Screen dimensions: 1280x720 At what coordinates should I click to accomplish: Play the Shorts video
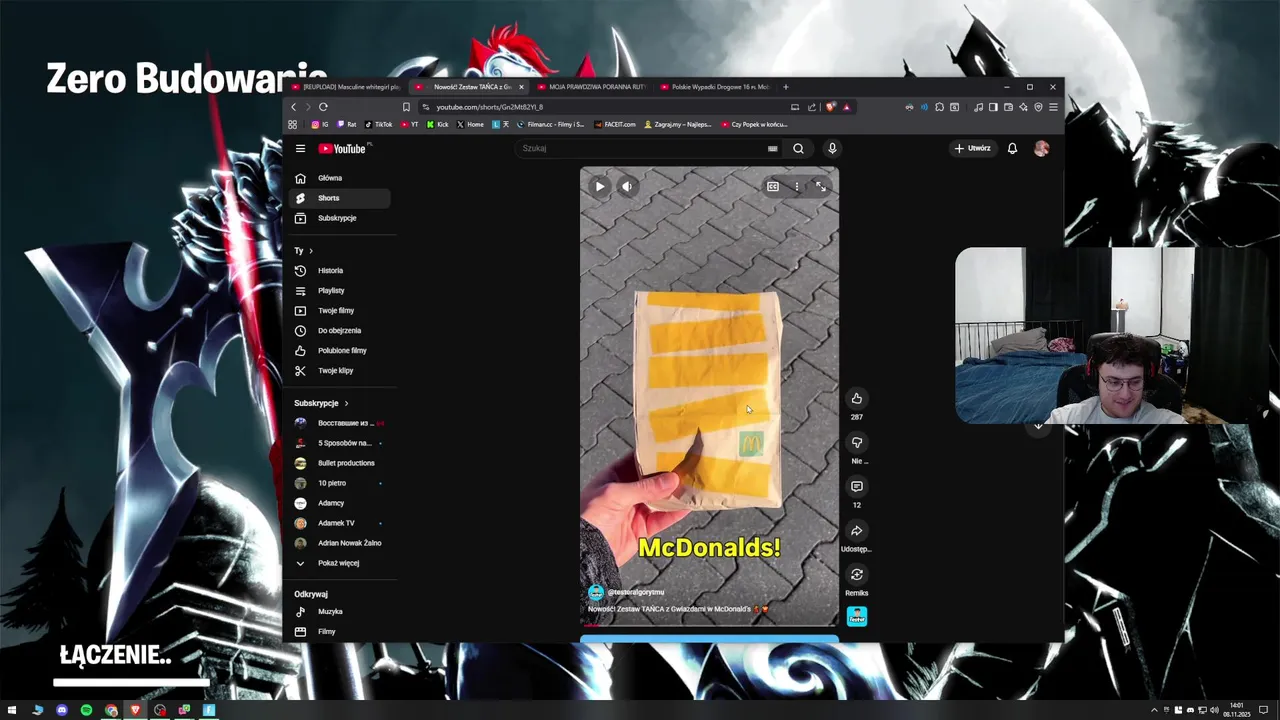[x=599, y=186]
